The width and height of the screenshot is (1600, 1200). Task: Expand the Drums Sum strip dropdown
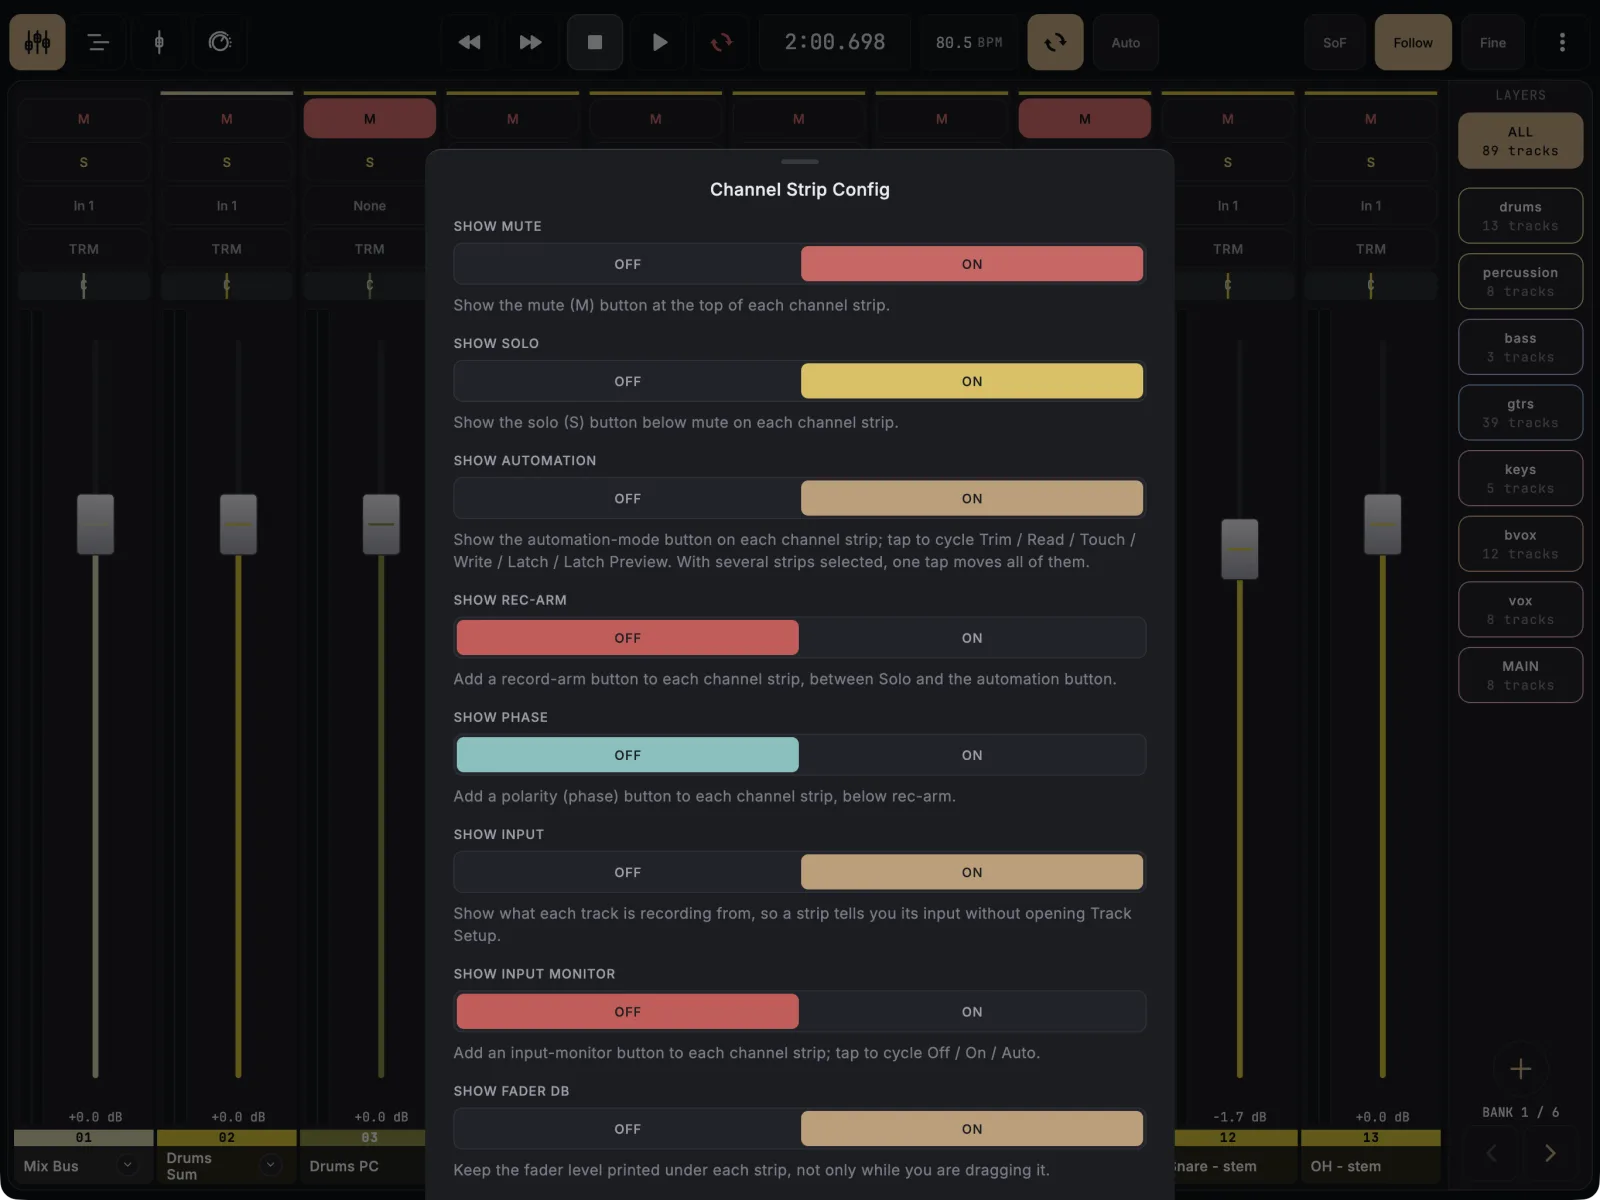pyautogui.click(x=270, y=1165)
